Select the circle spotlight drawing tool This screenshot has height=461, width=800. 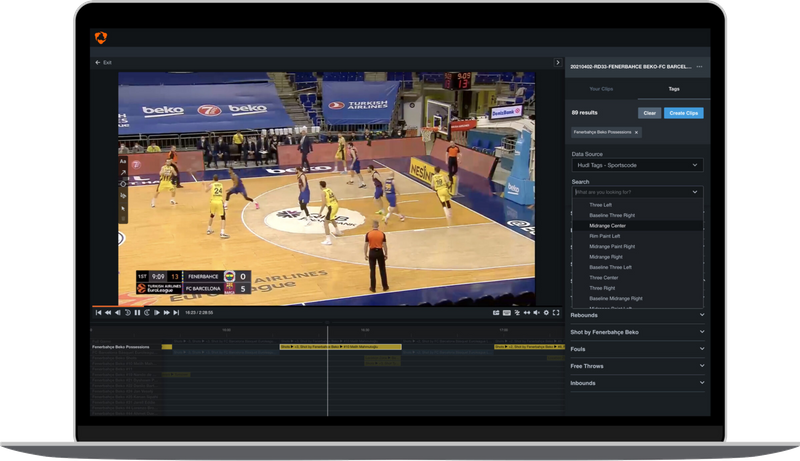(x=123, y=184)
